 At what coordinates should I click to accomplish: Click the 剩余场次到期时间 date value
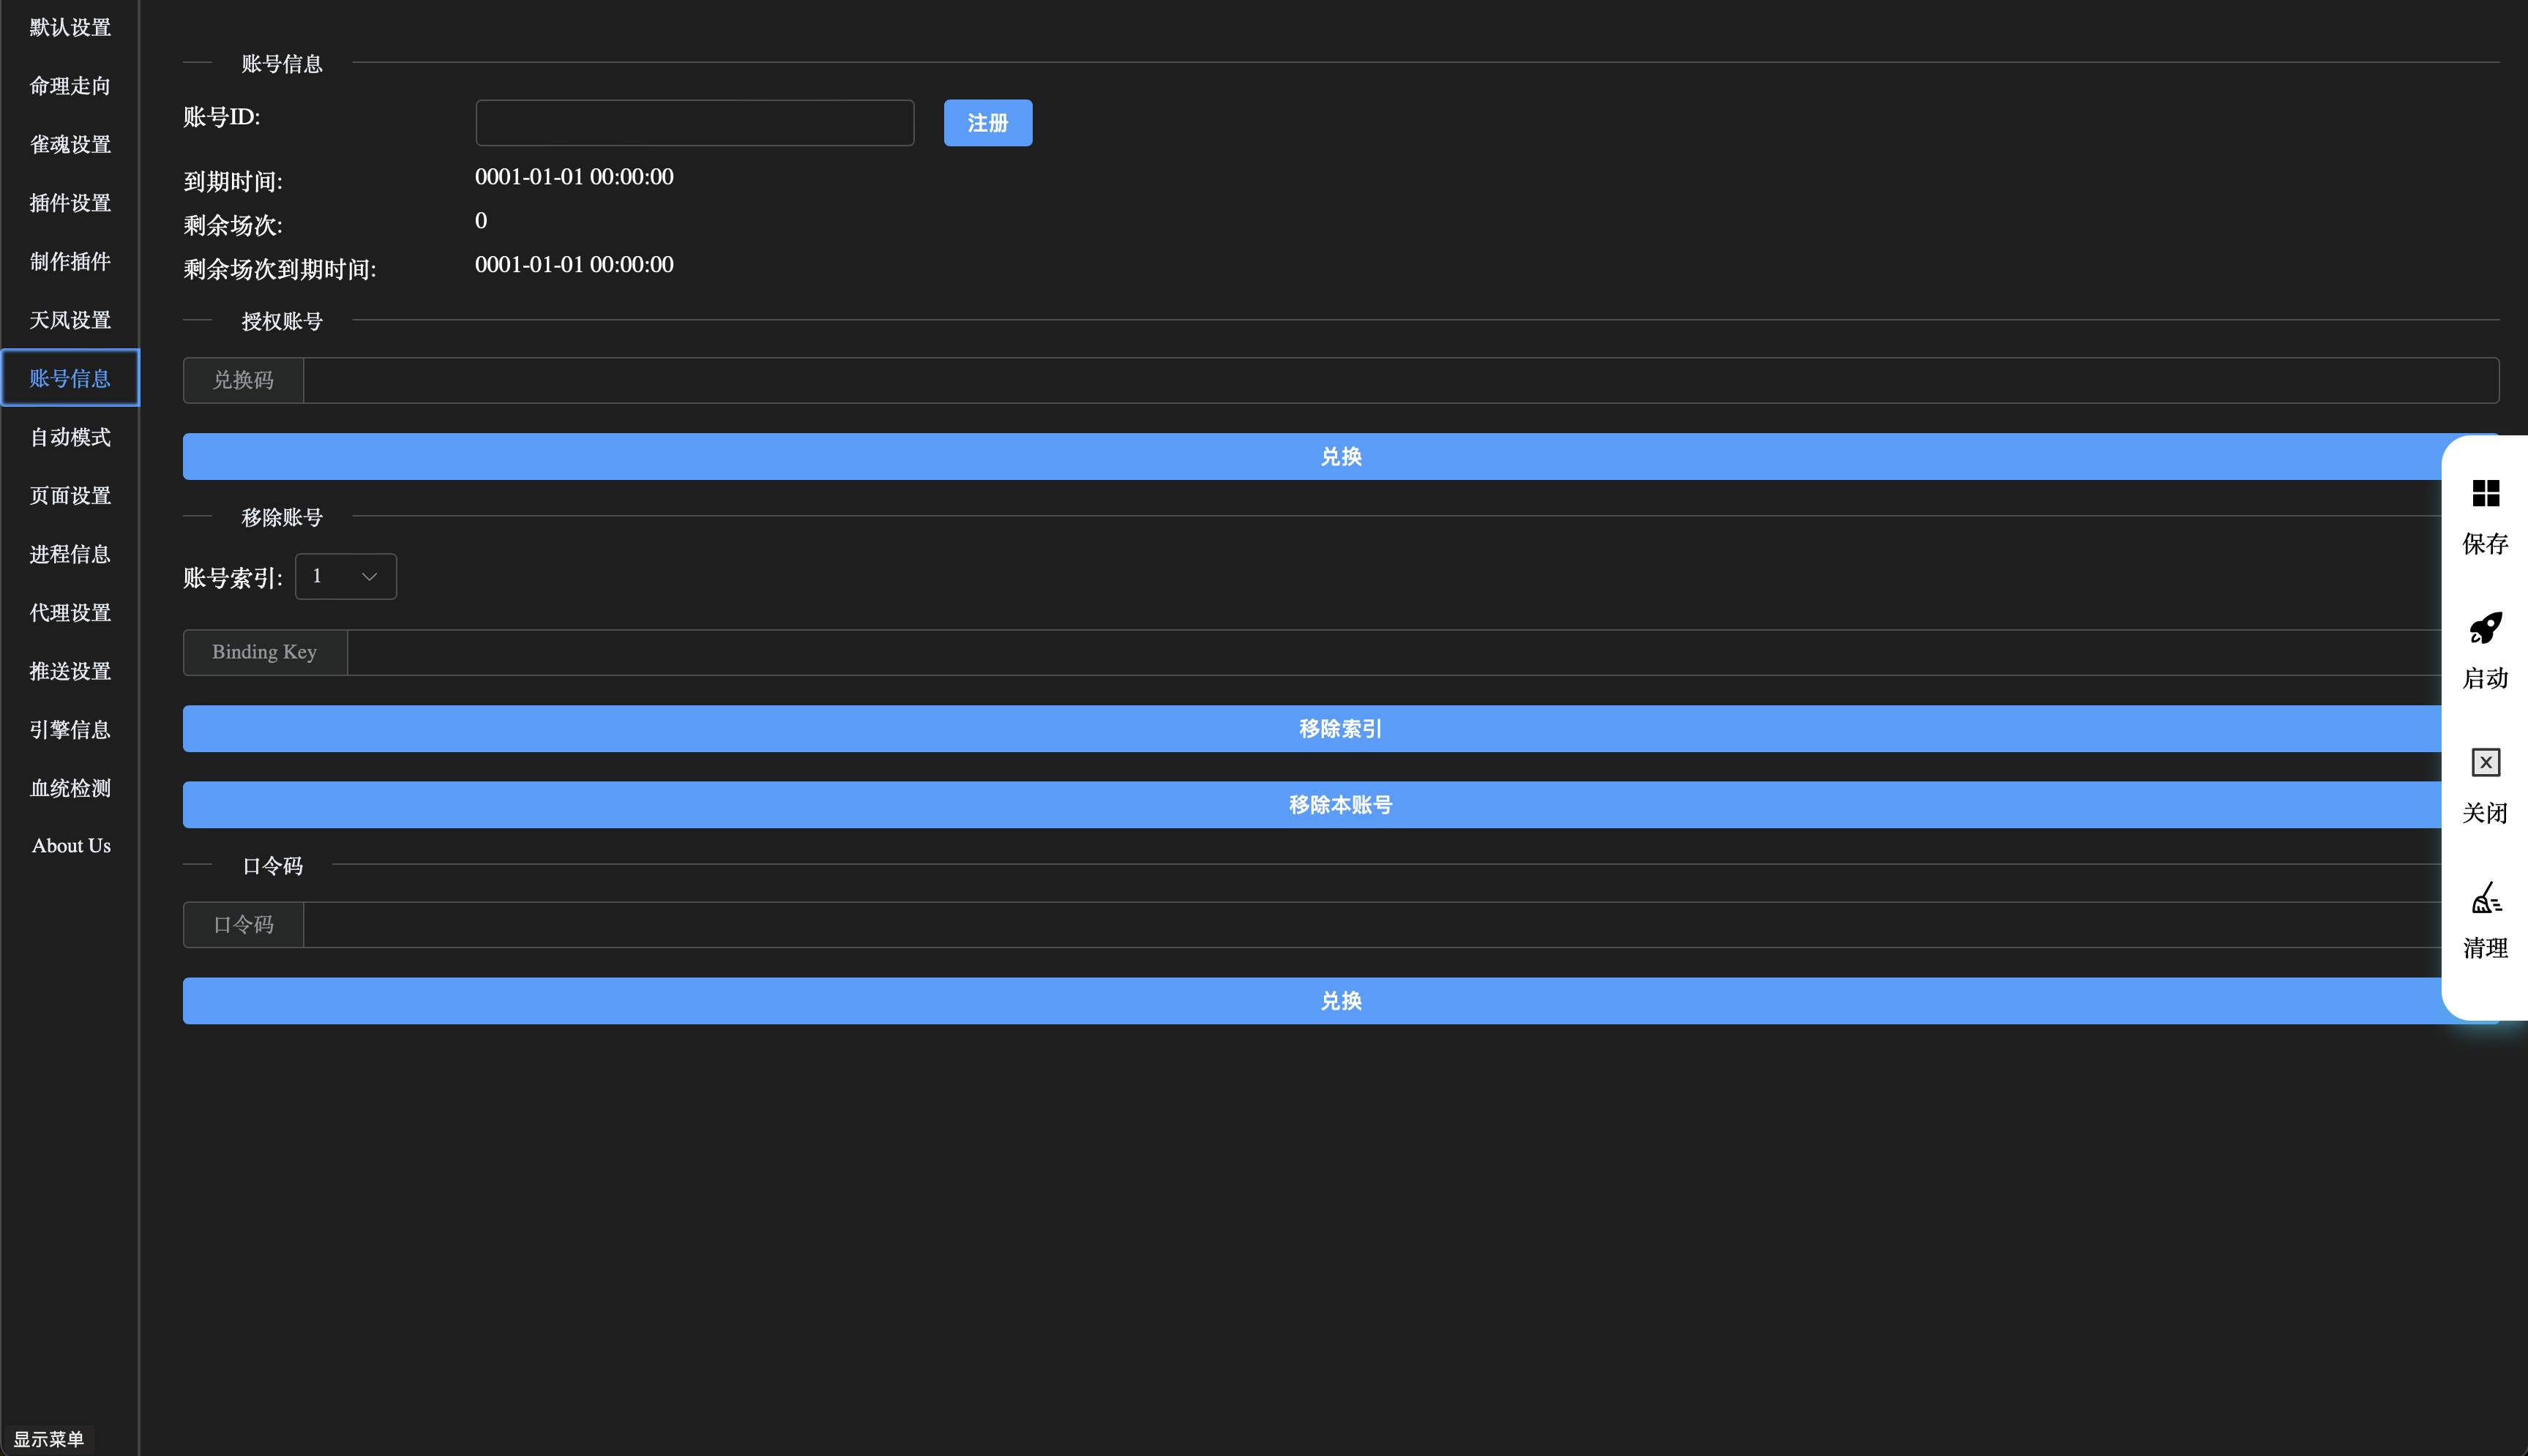[574, 265]
